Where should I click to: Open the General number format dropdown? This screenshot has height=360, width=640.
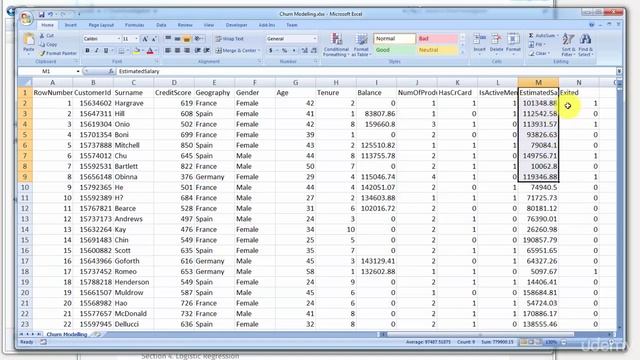[314, 39]
